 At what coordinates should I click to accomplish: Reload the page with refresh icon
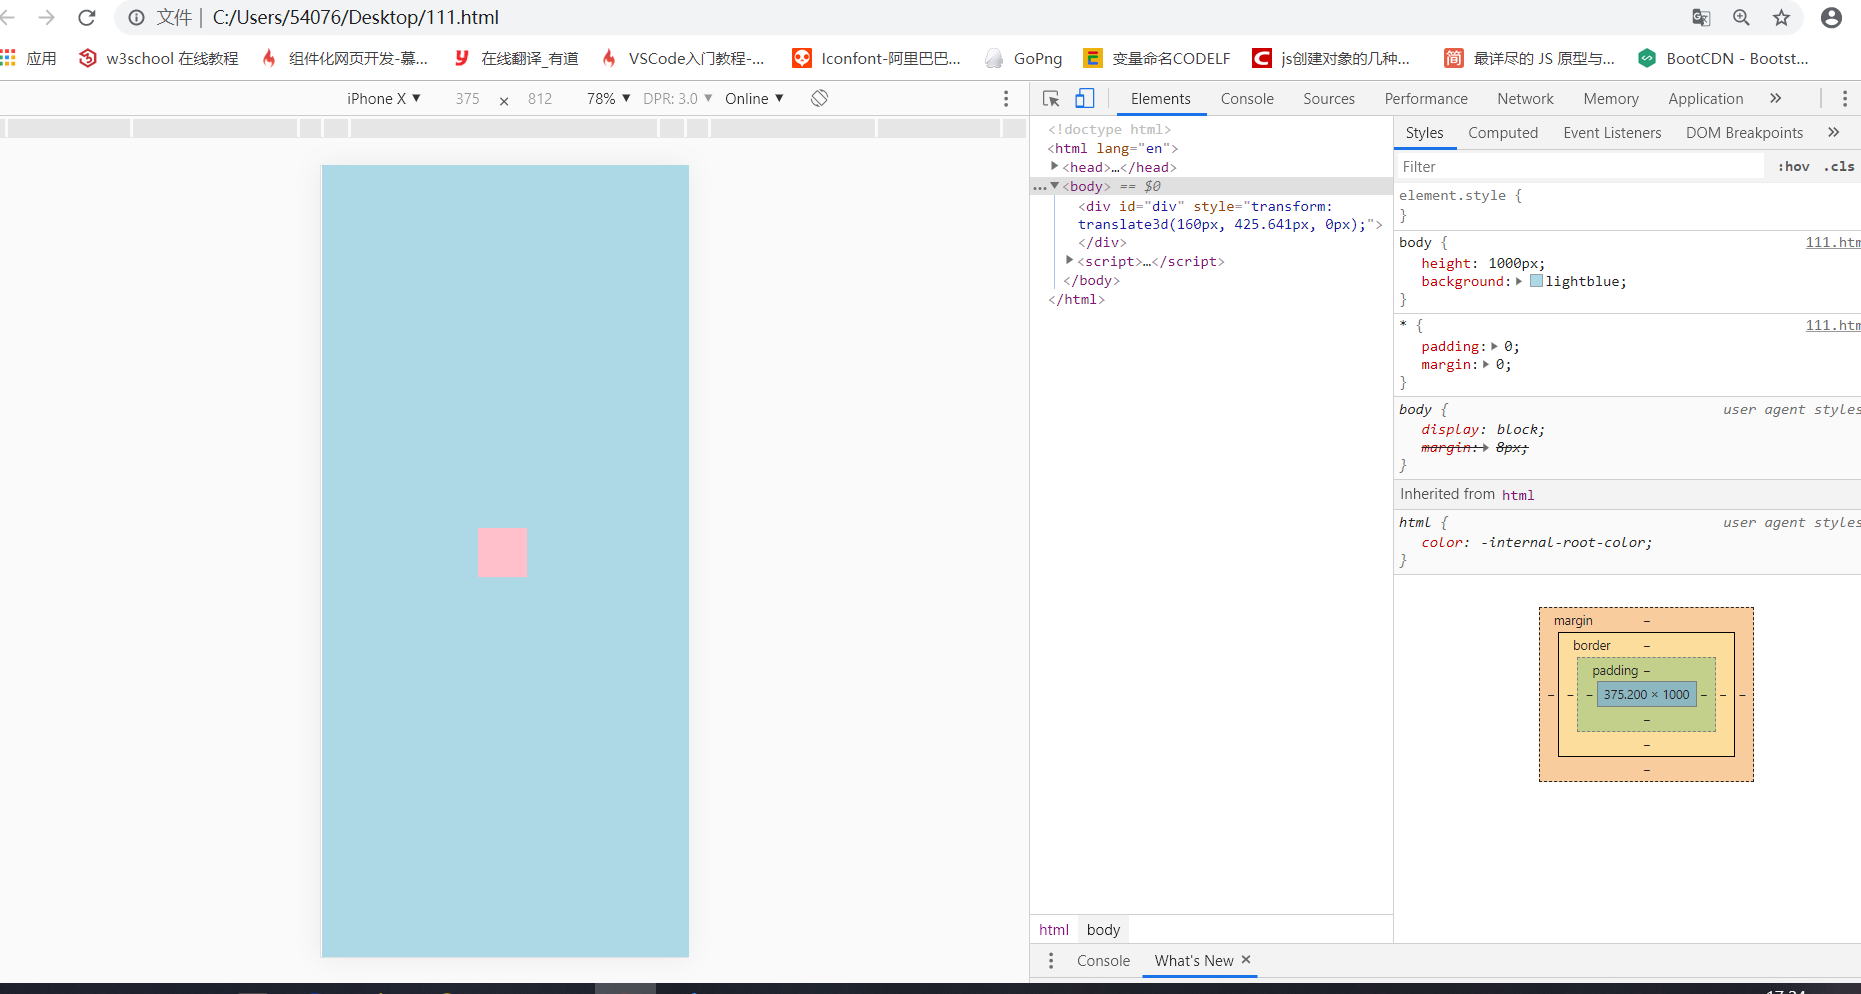[87, 18]
